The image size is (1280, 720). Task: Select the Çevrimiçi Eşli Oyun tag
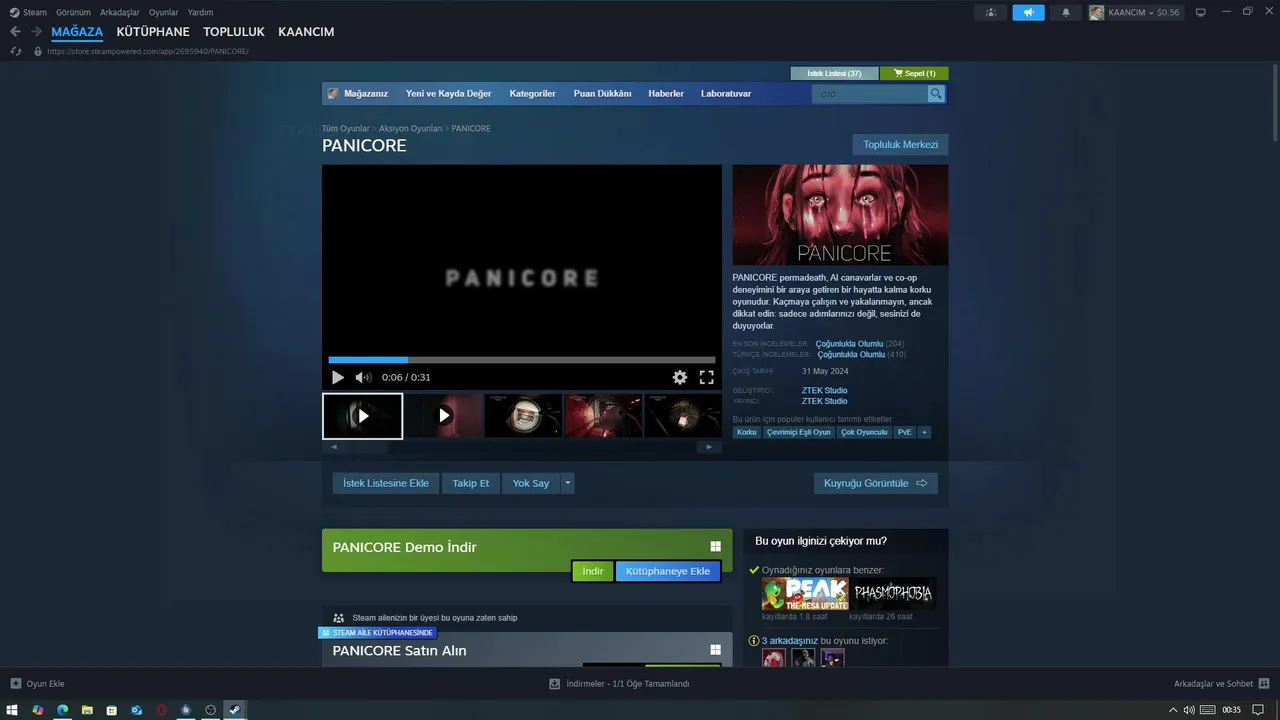(x=798, y=433)
